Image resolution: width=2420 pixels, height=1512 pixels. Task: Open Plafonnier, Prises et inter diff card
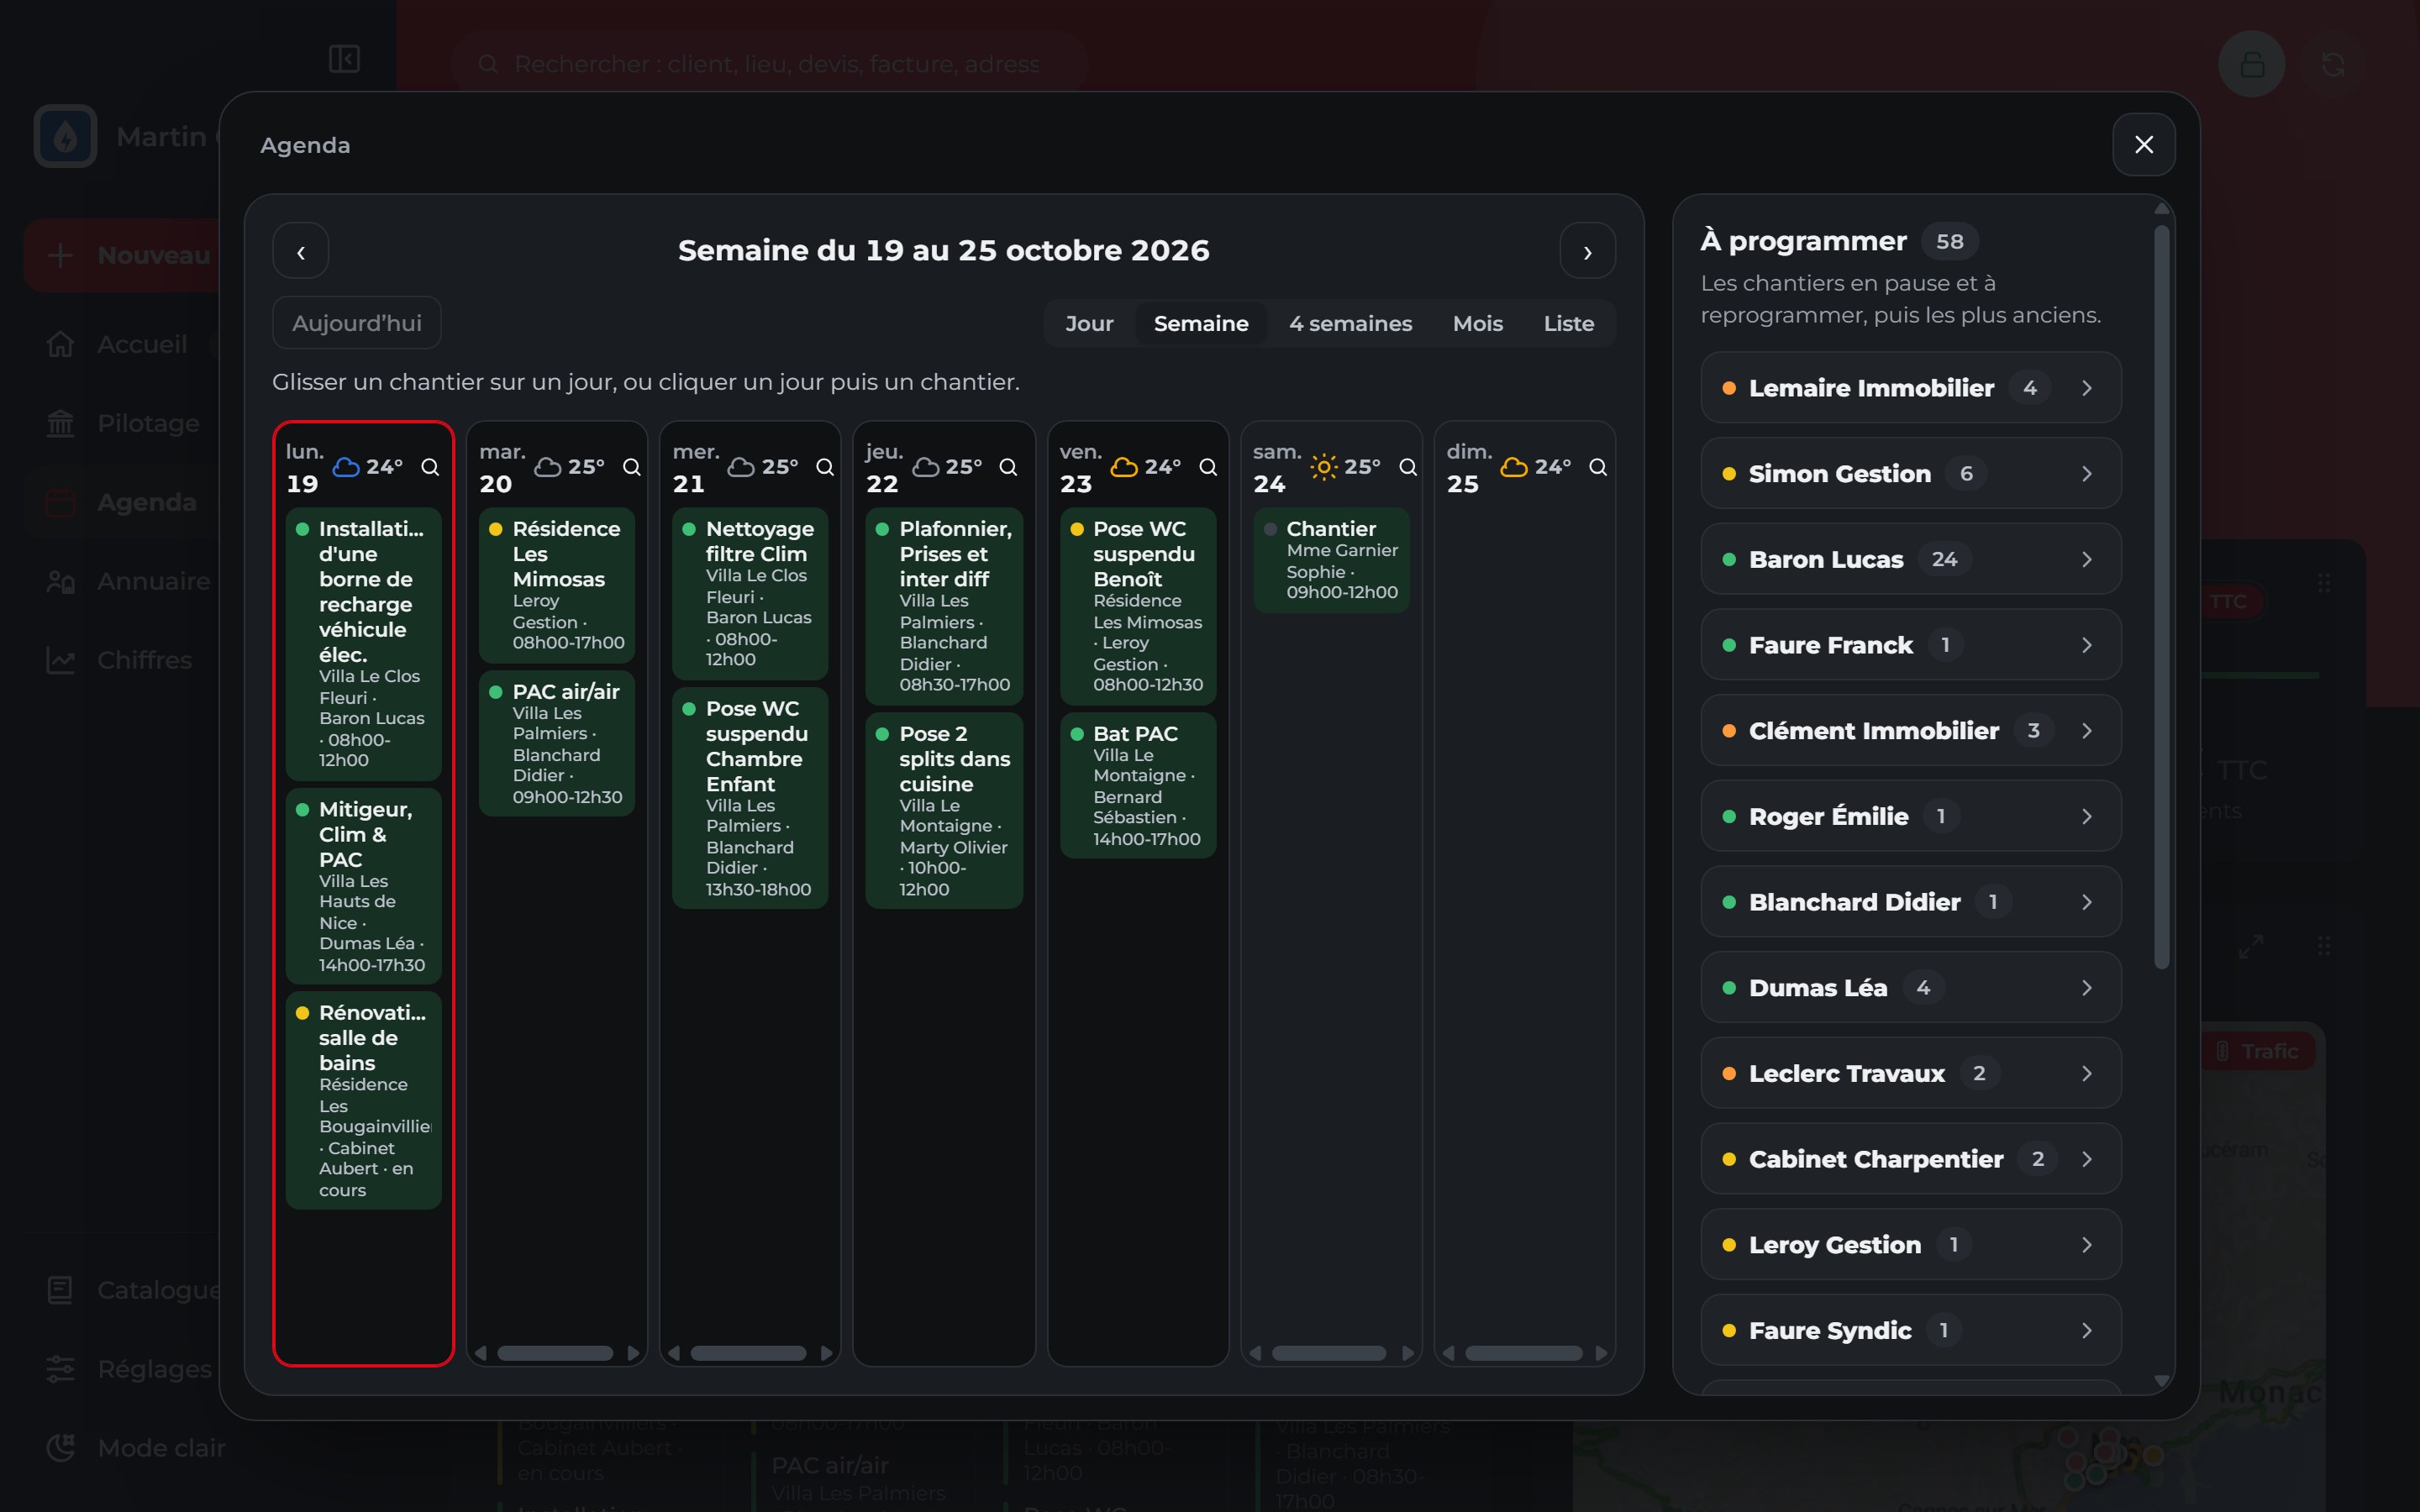tap(944, 606)
